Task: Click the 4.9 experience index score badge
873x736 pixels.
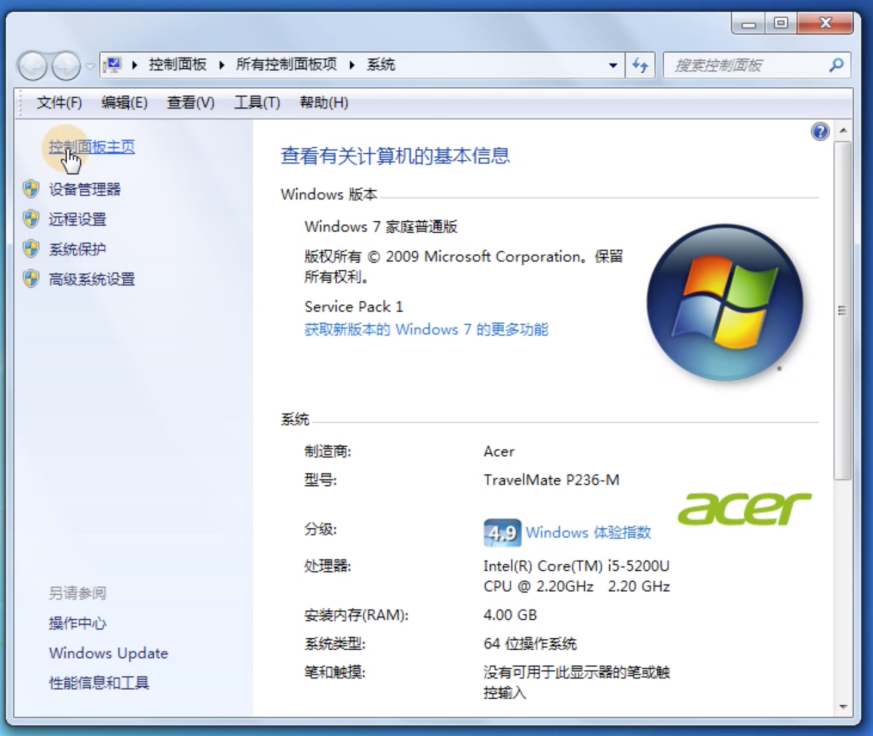Action: pyautogui.click(x=502, y=533)
